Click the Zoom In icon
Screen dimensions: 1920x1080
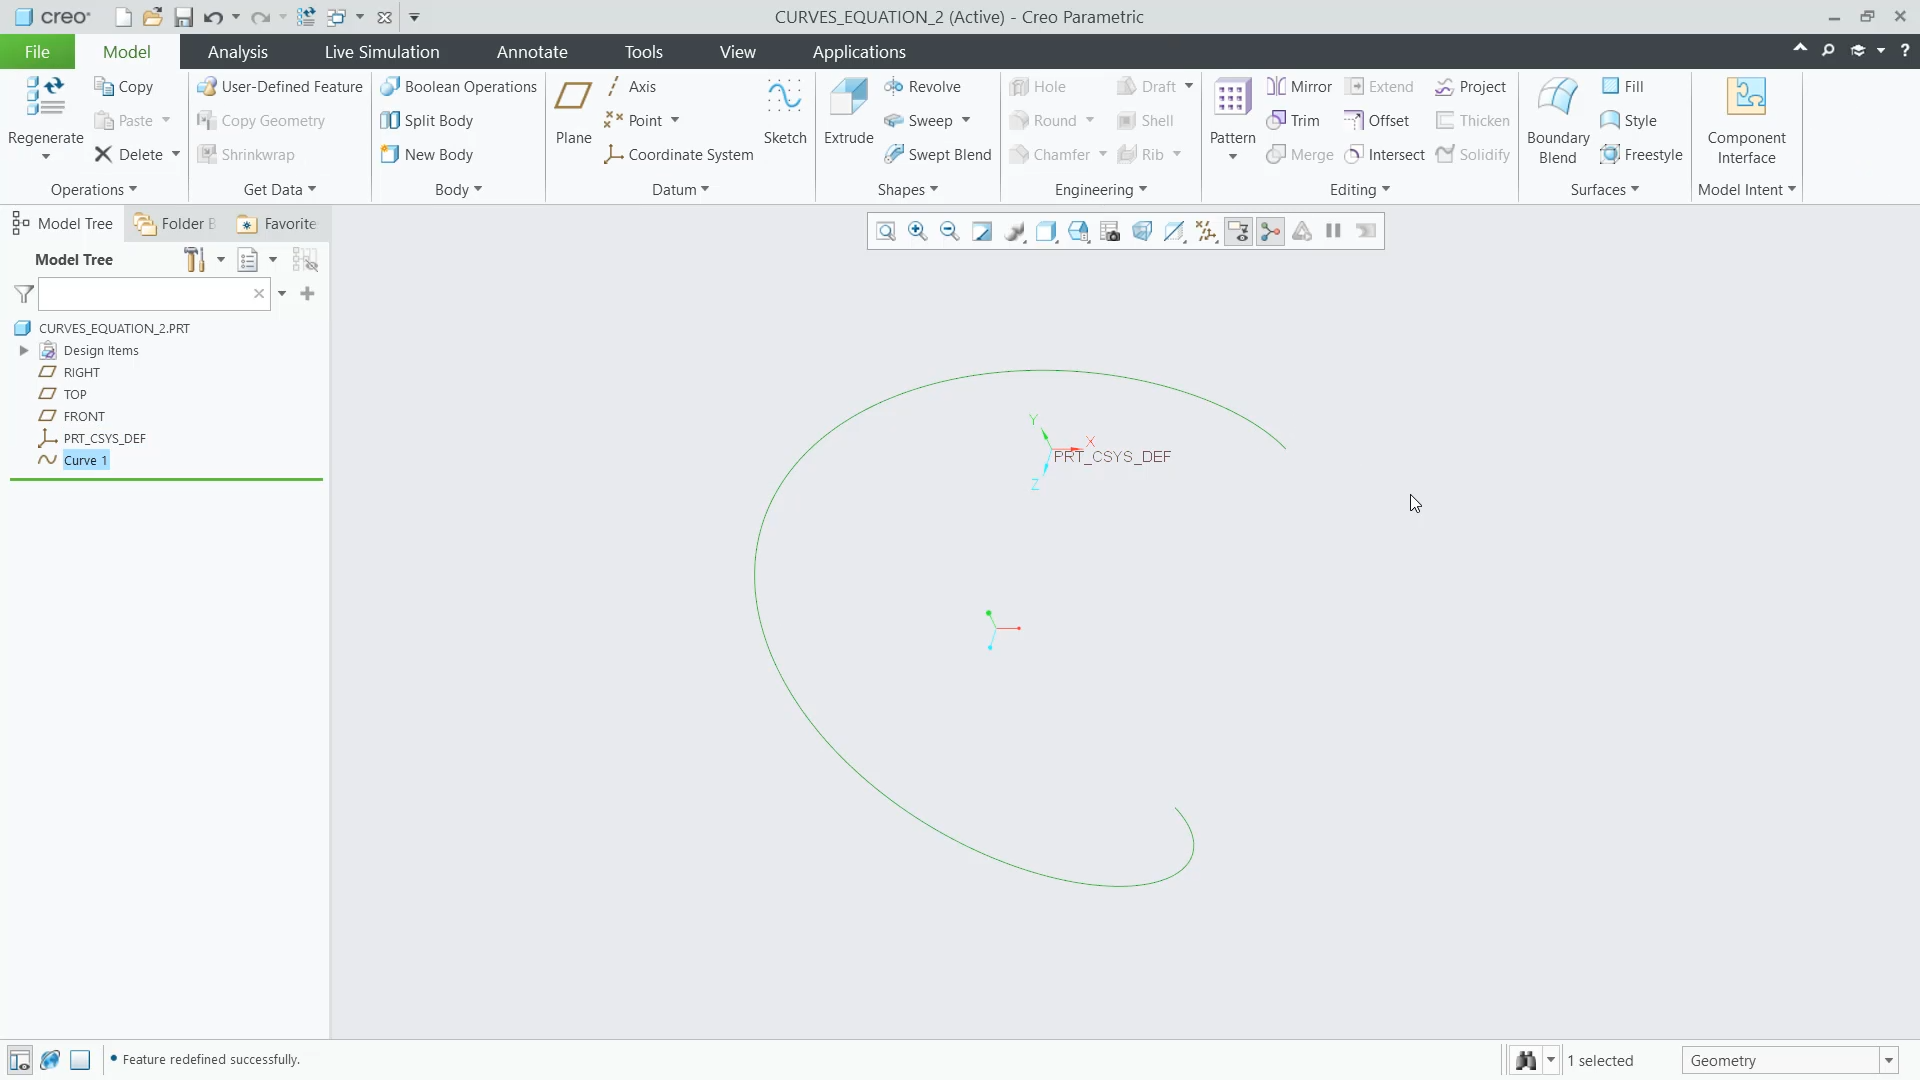tap(918, 232)
